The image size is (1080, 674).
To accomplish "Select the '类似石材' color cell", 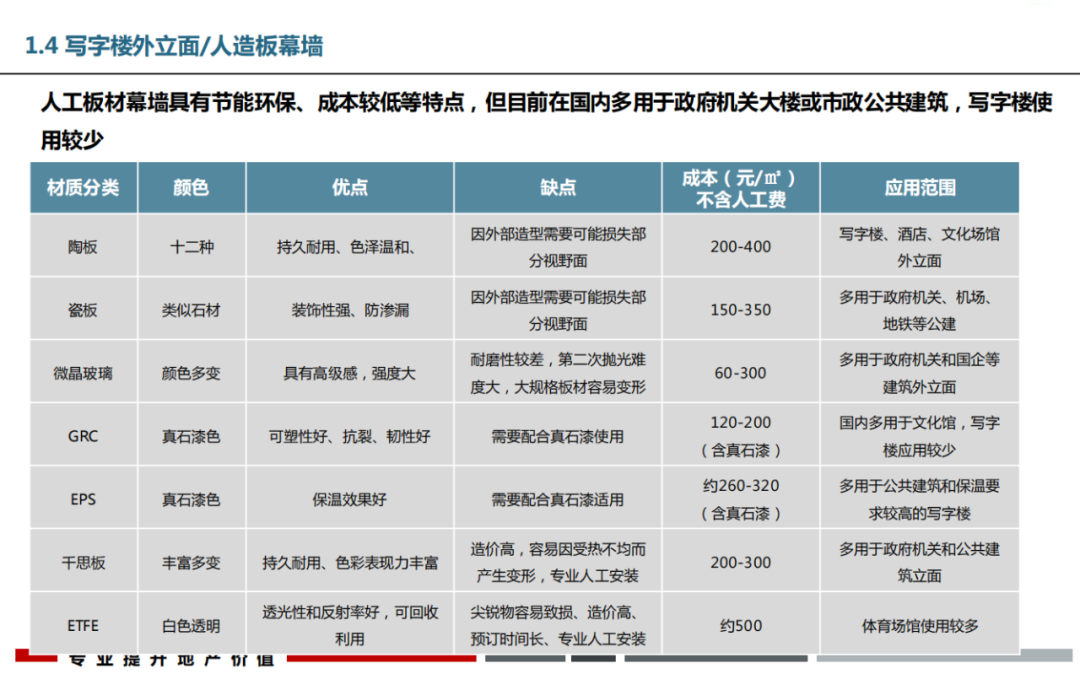I will [191, 309].
